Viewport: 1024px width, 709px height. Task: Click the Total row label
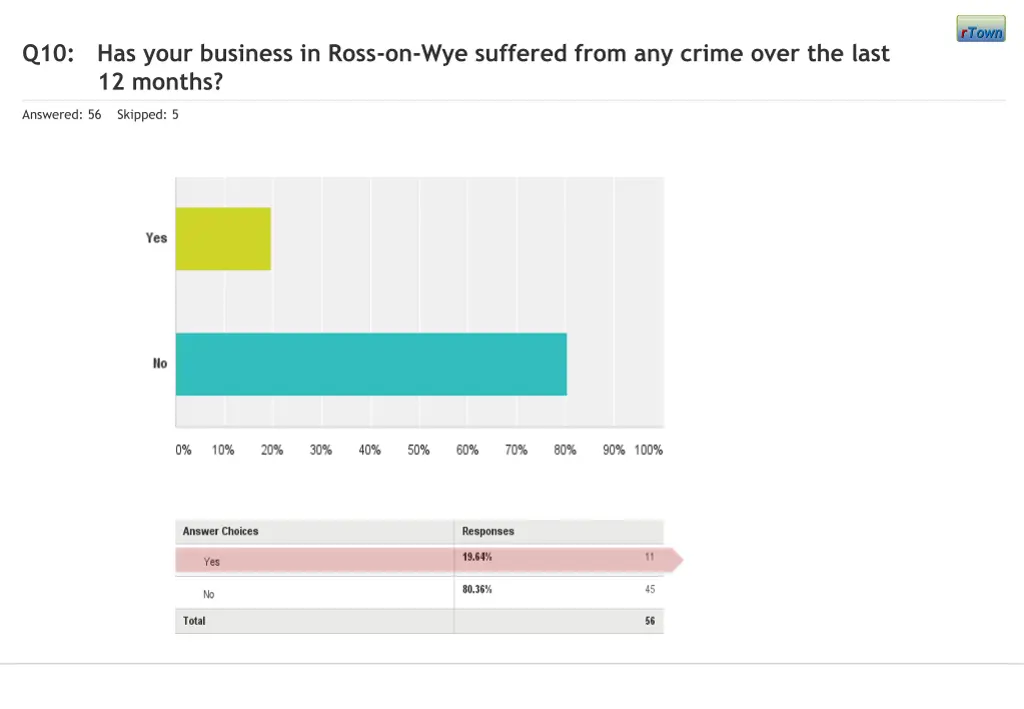pyautogui.click(x=194, y=621)
